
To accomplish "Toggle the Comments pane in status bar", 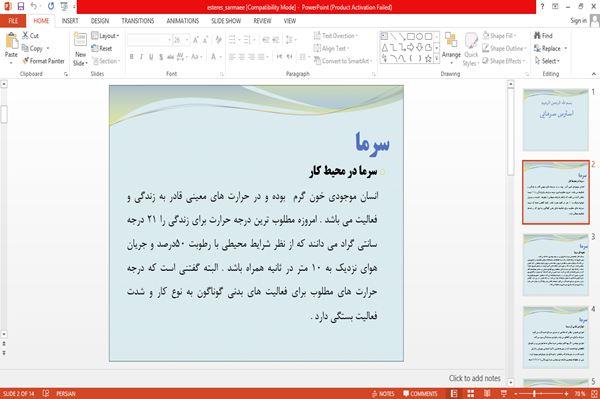I will (x=420, y=394).
